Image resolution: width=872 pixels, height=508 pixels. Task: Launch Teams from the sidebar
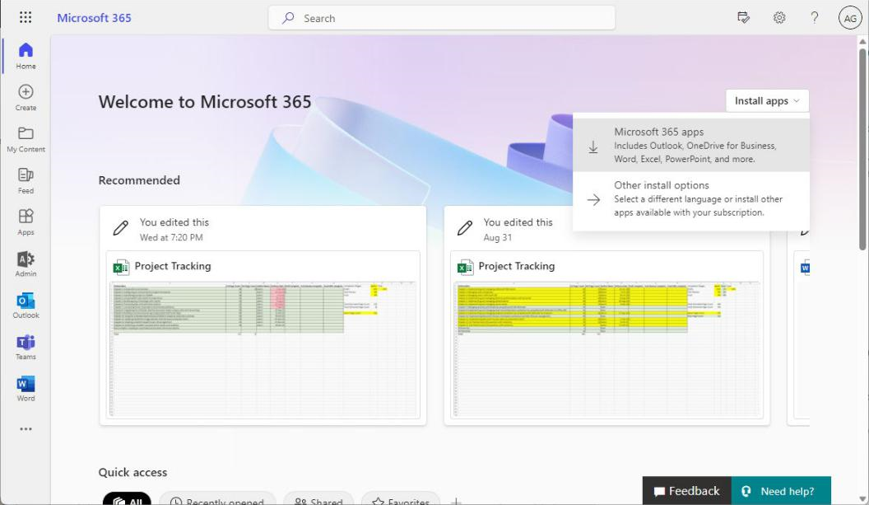tap(26, 347)
